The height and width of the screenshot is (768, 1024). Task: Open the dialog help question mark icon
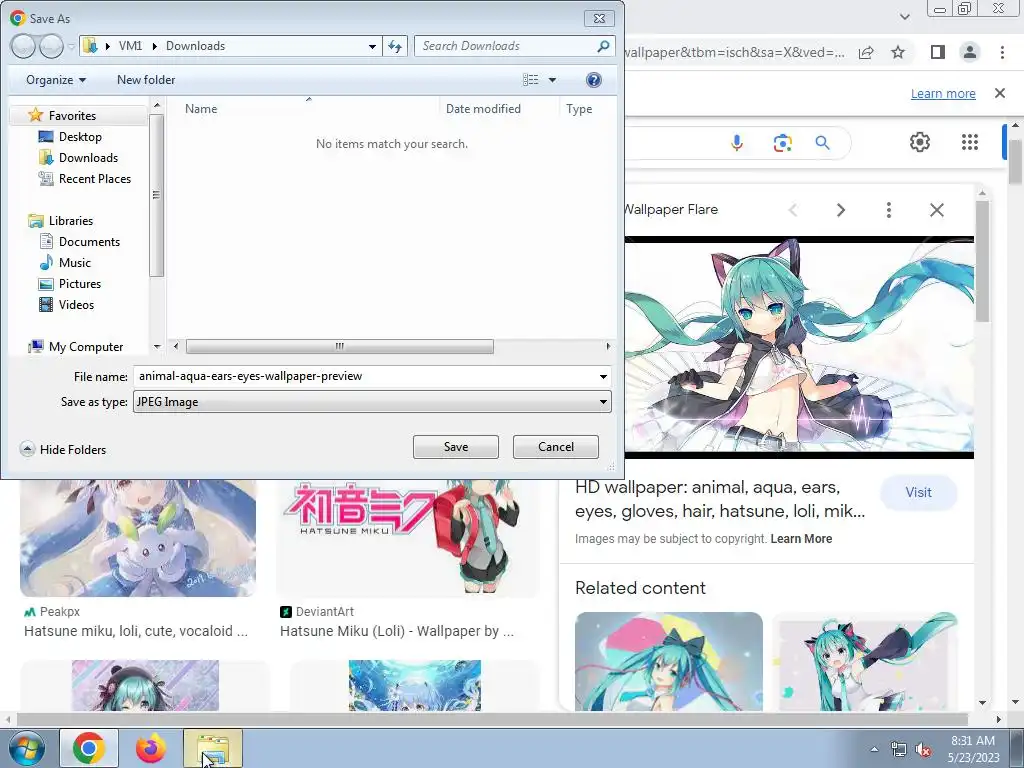(593, 80)
